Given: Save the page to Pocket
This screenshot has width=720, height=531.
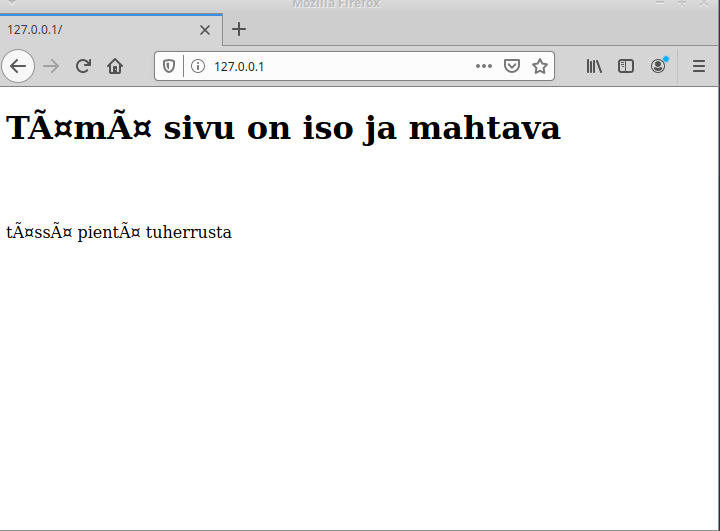Looking at the screenshot, I should [511, 66].
